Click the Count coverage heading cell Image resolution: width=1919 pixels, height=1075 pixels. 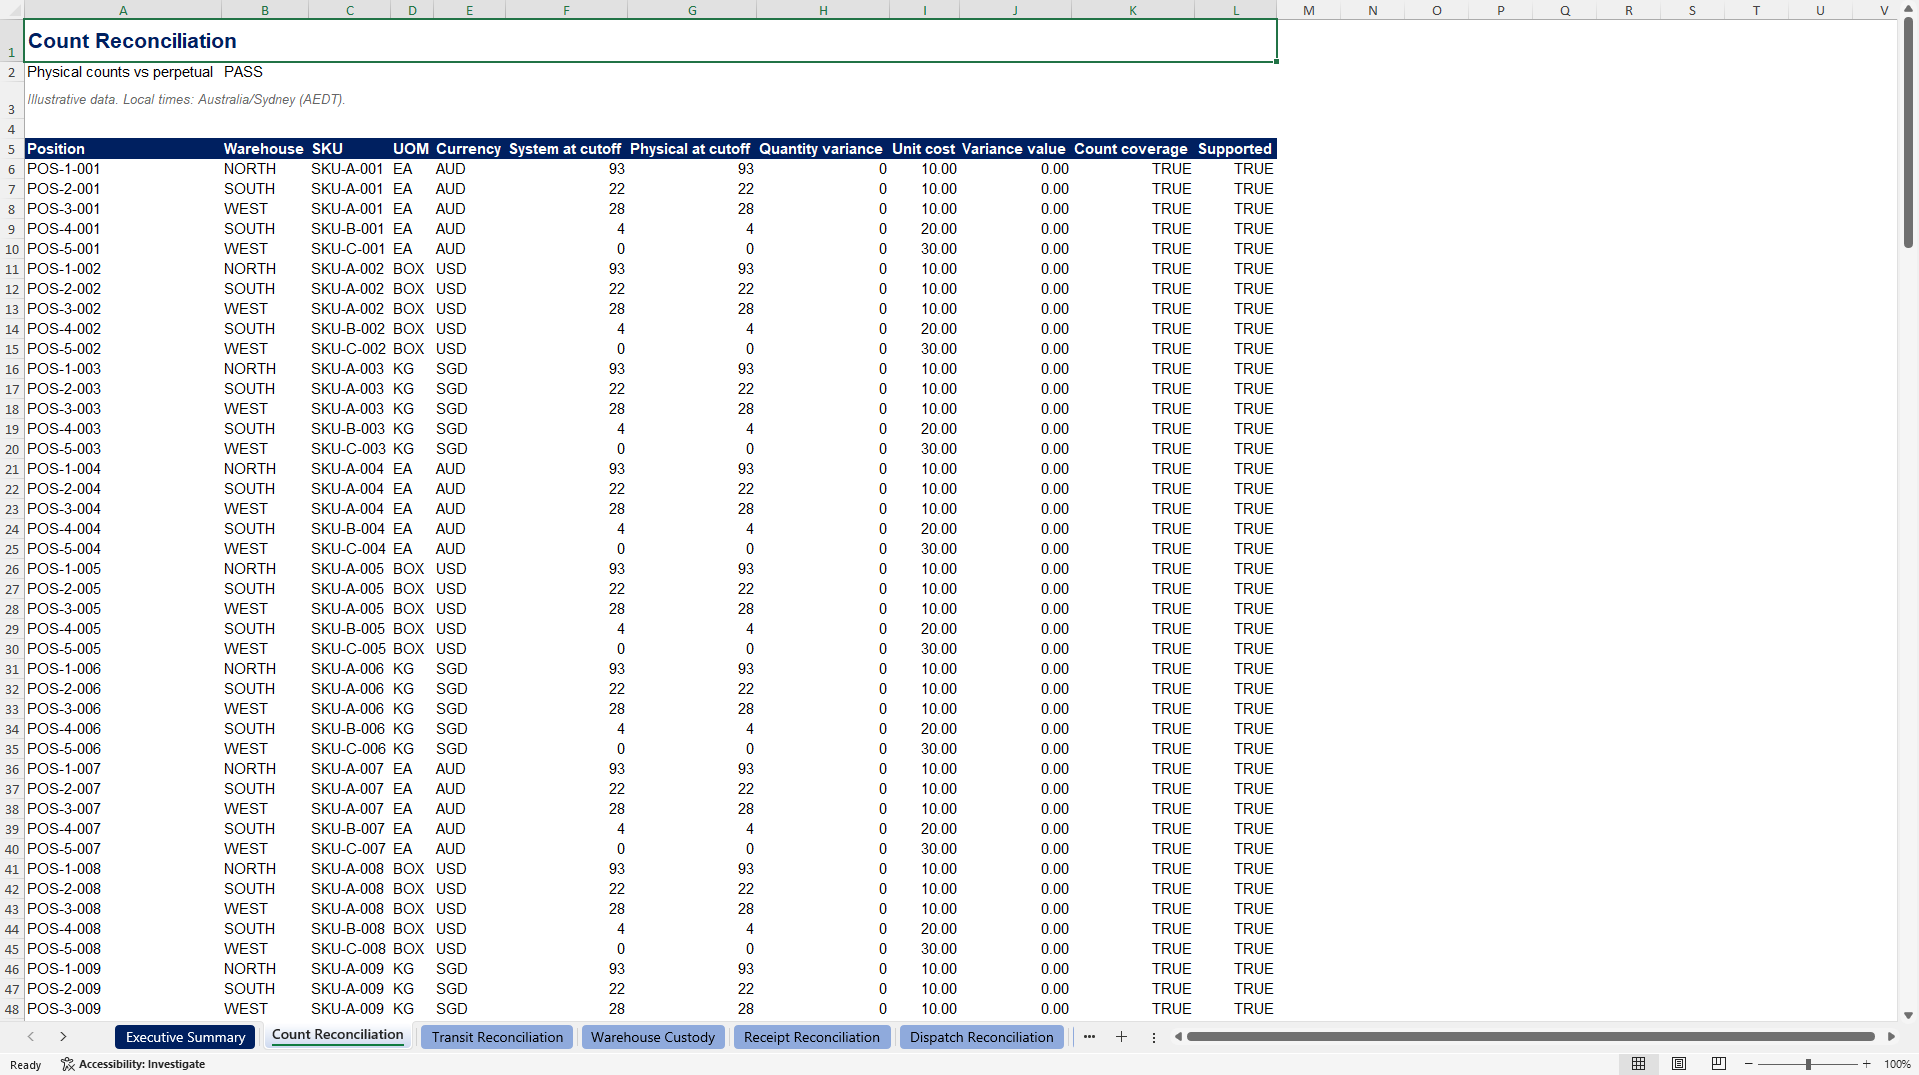(x=1133, y=149)
